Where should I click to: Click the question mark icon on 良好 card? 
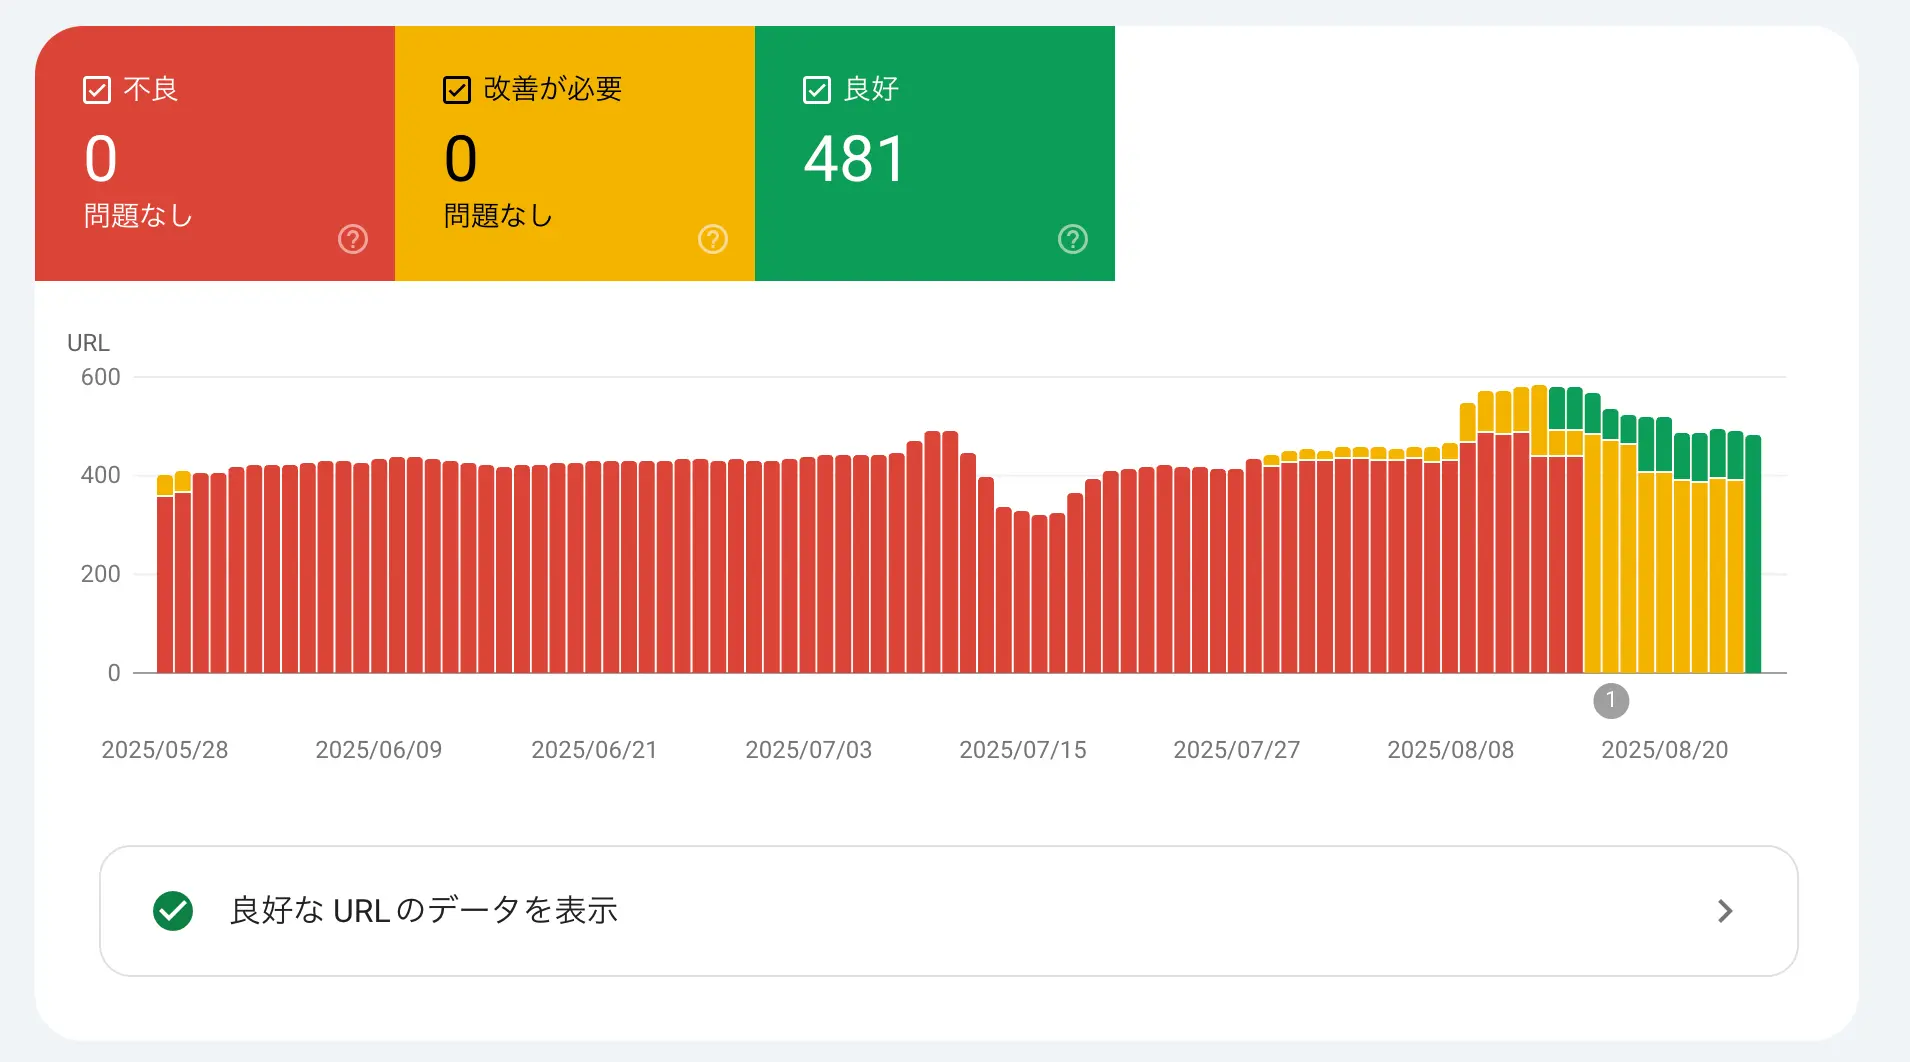click(x=1073, y=239)
